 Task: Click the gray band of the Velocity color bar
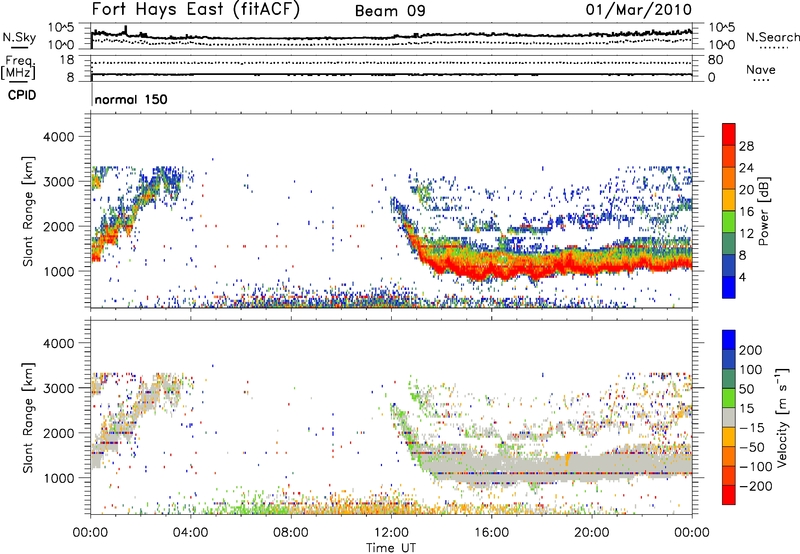(729, 417)
